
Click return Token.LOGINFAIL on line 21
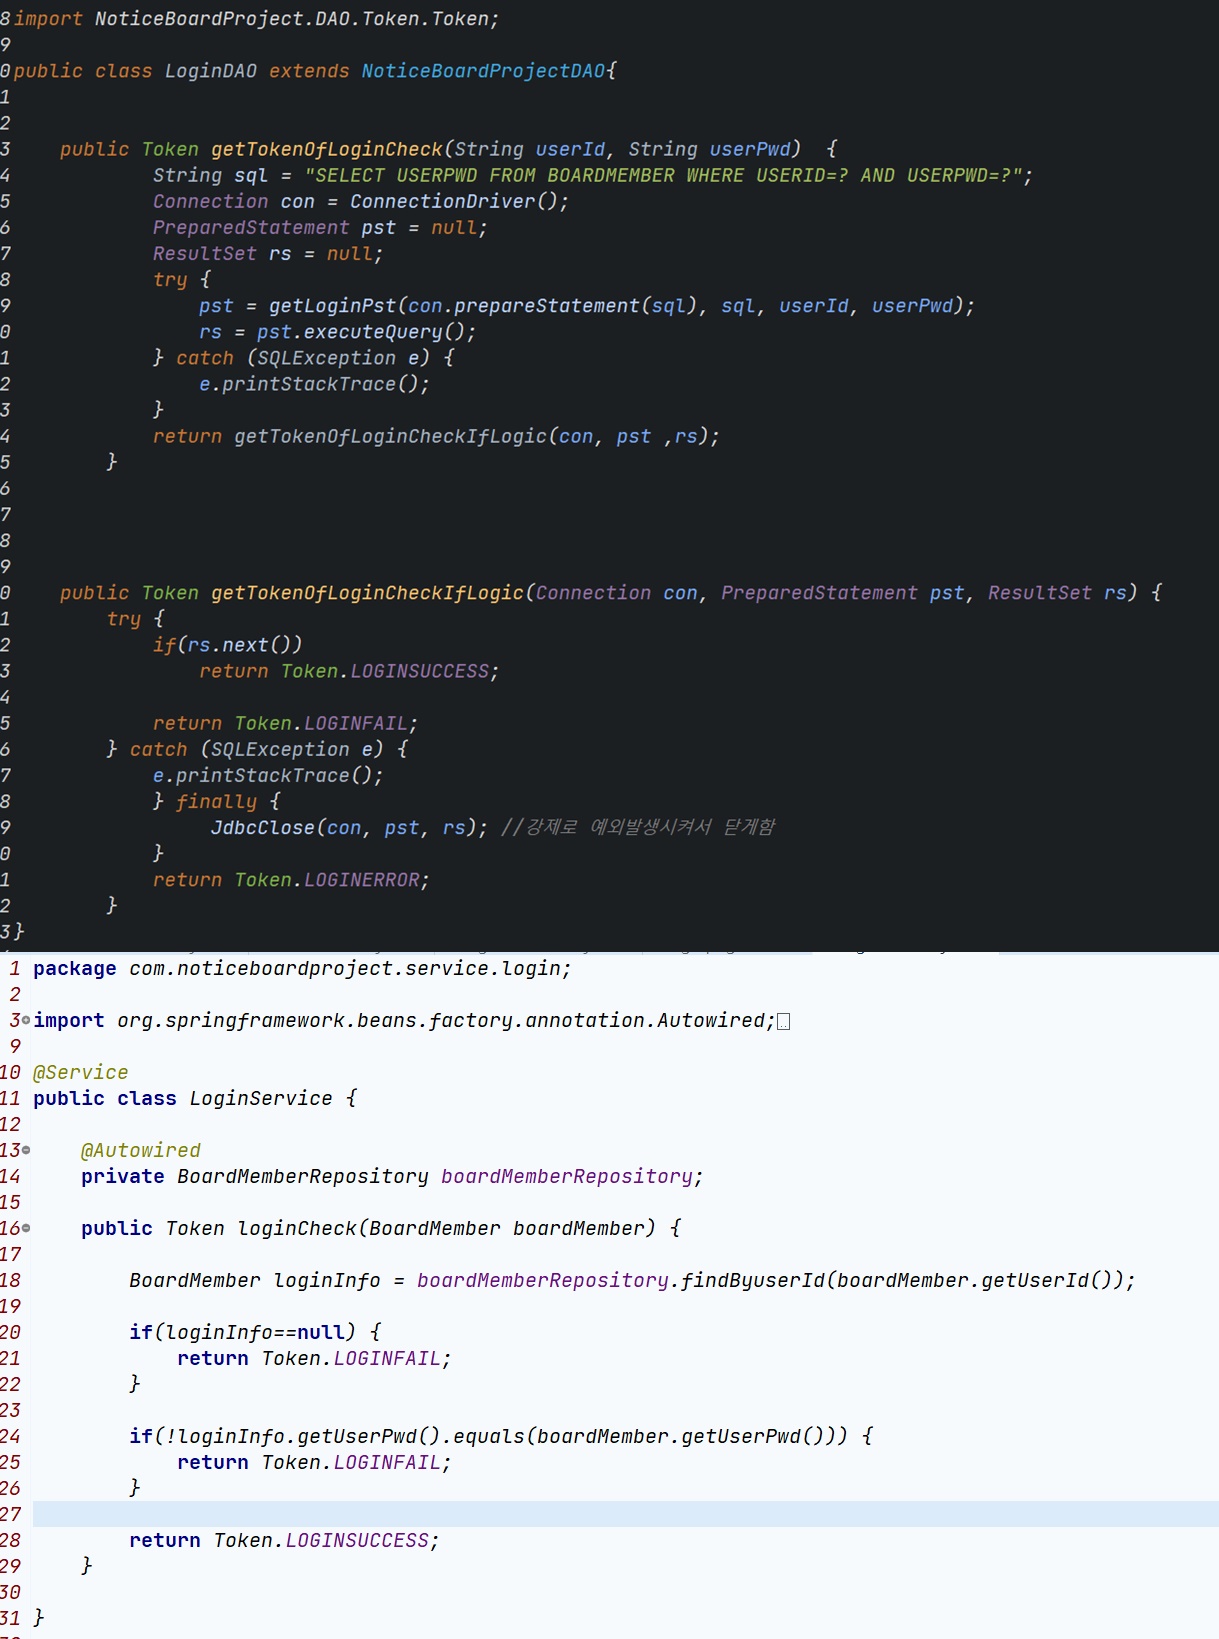coord(314,1358)
